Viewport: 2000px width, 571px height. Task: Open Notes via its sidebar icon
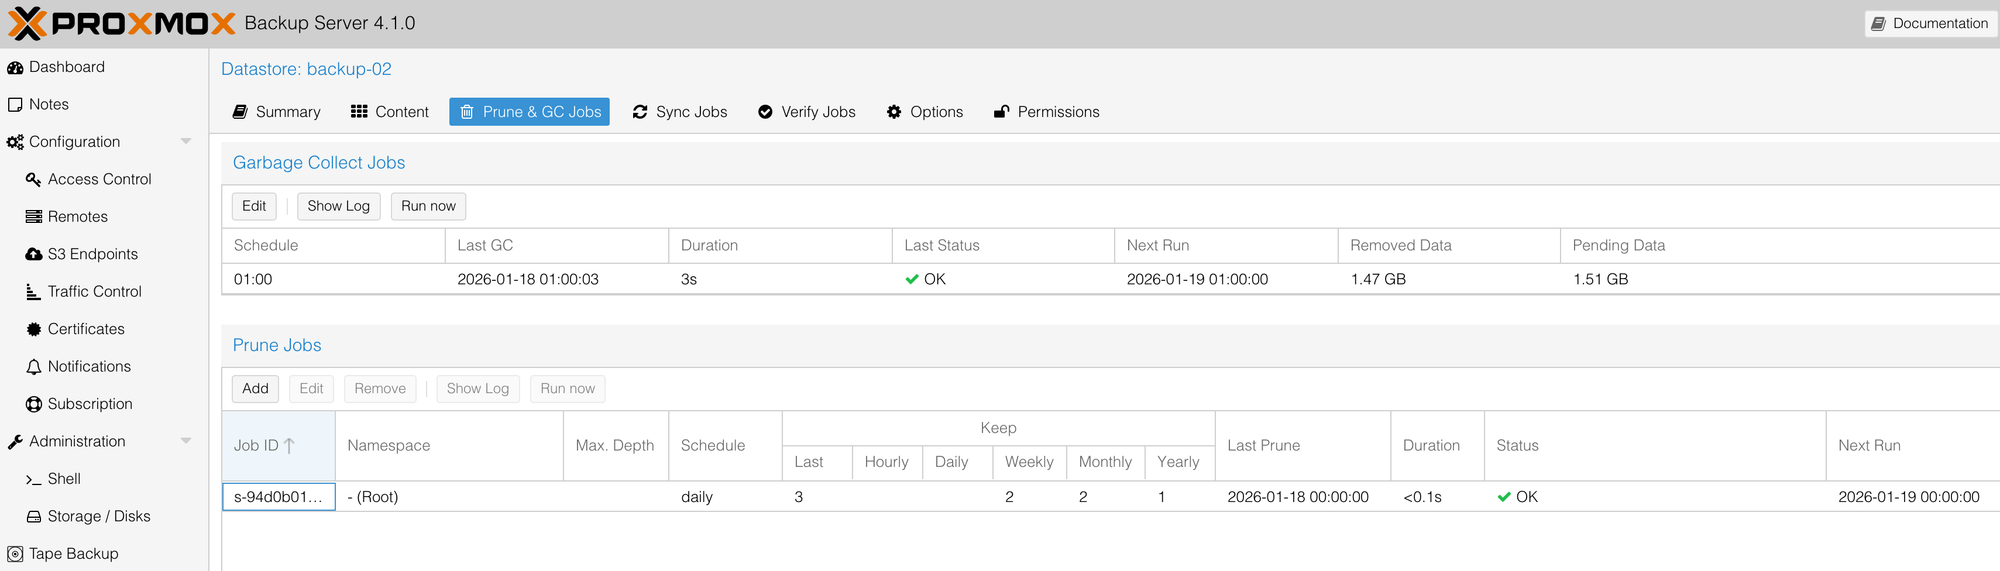(x=15, y=105)
